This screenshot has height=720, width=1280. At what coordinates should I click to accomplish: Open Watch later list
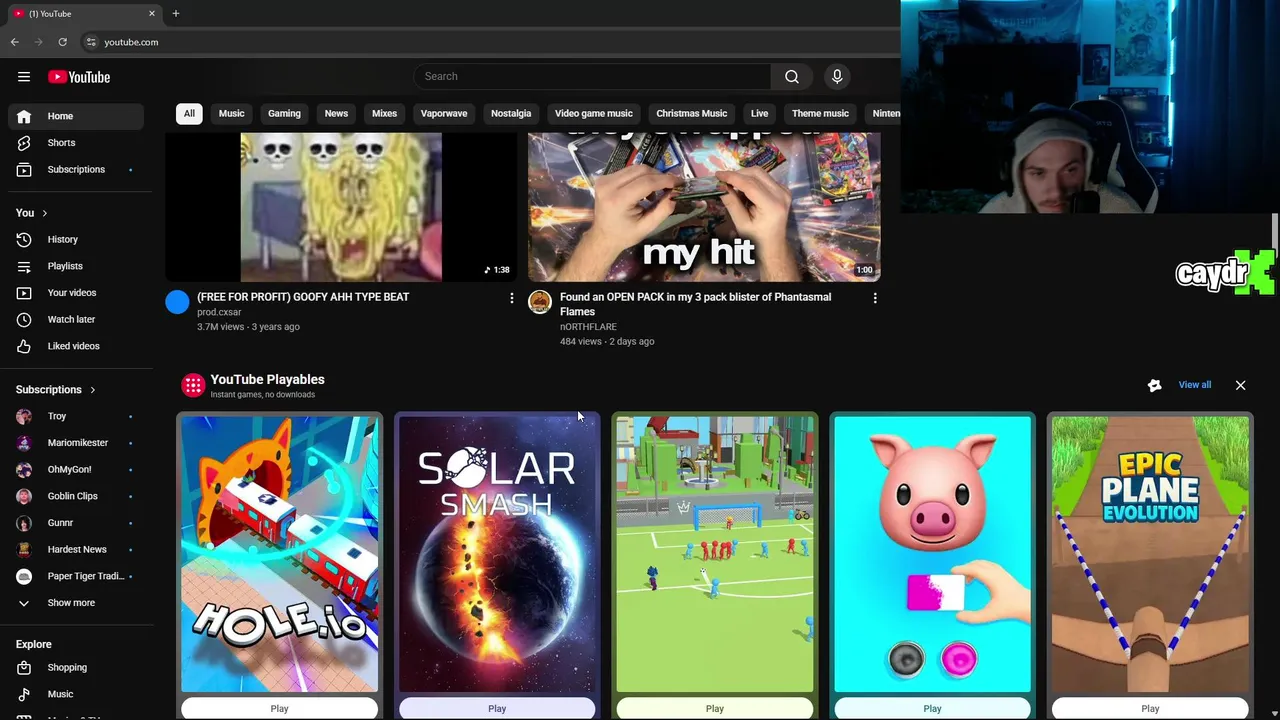[x=76, y=319]
